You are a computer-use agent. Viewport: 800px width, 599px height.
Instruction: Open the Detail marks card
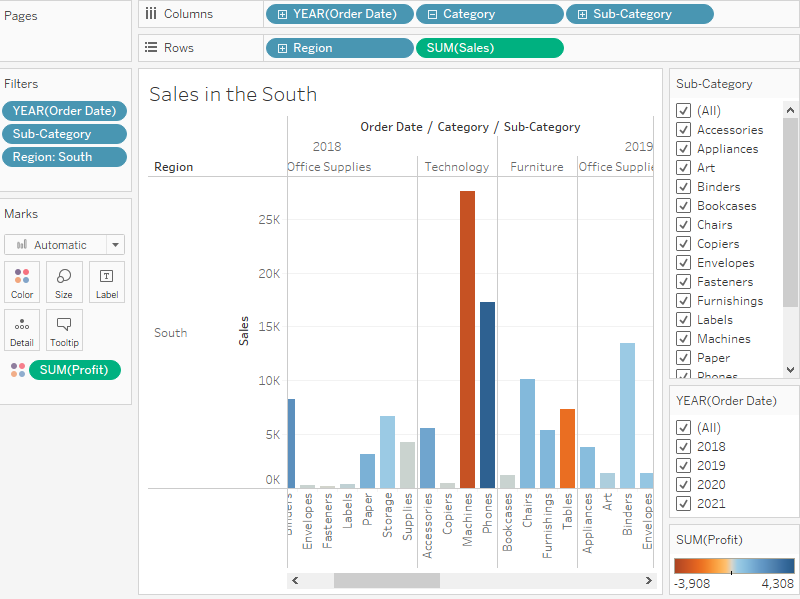pos(22,329)
